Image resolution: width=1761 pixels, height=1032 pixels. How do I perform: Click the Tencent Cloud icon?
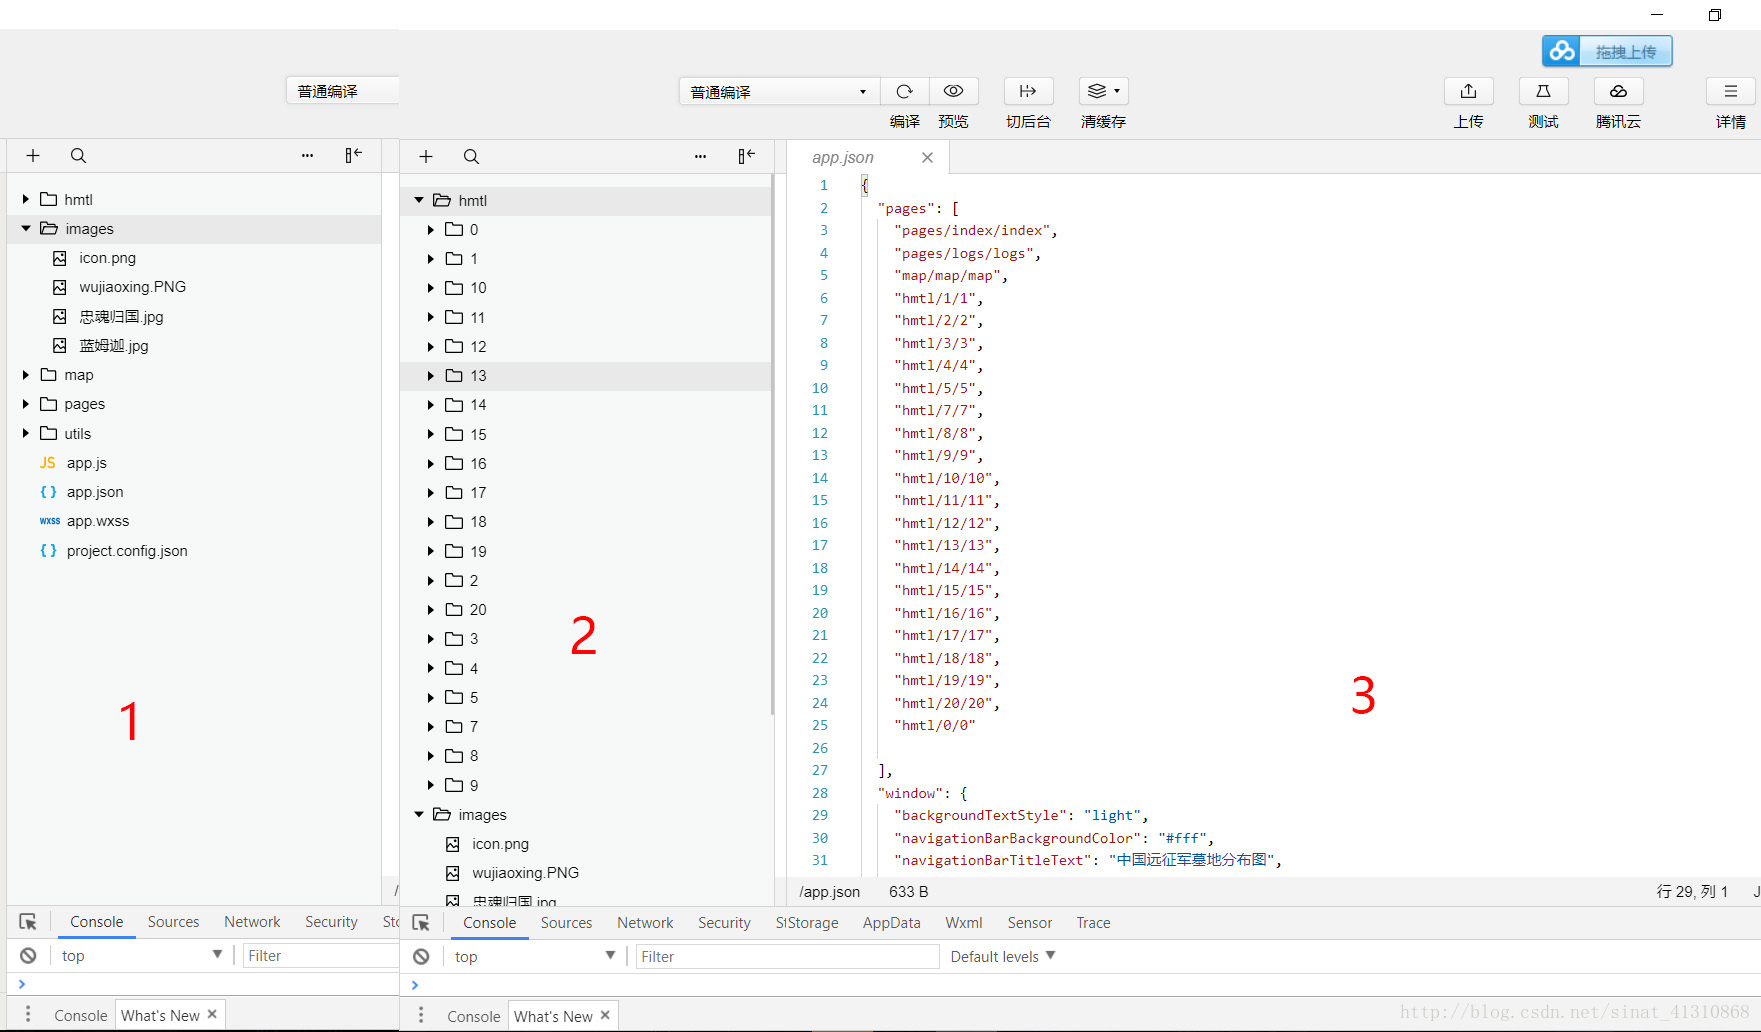[1618, 91]
